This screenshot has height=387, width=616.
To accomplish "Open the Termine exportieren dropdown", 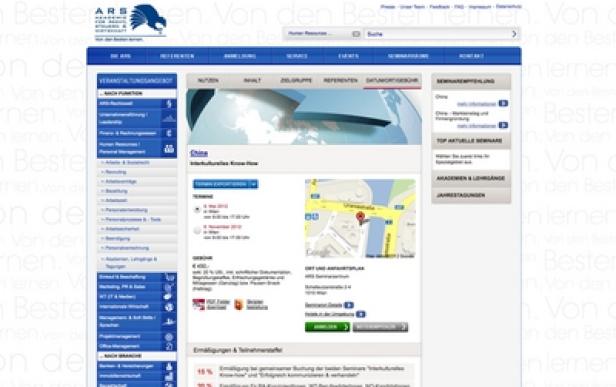I will pos(226,184).
